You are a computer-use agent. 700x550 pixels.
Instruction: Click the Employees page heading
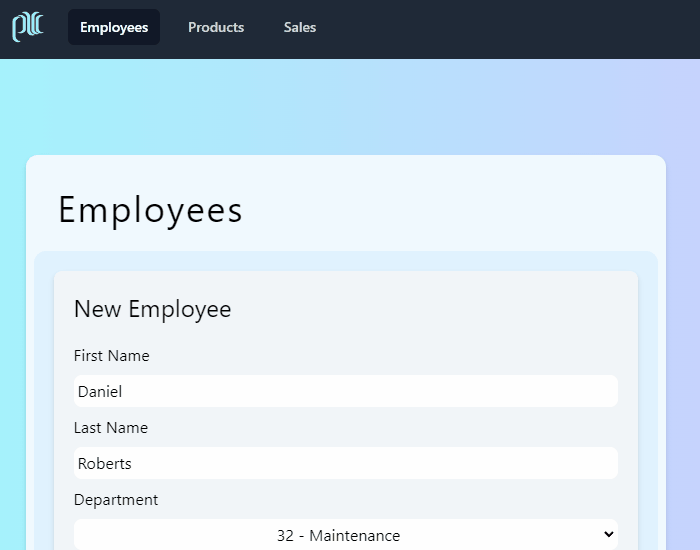click(150, 210)
